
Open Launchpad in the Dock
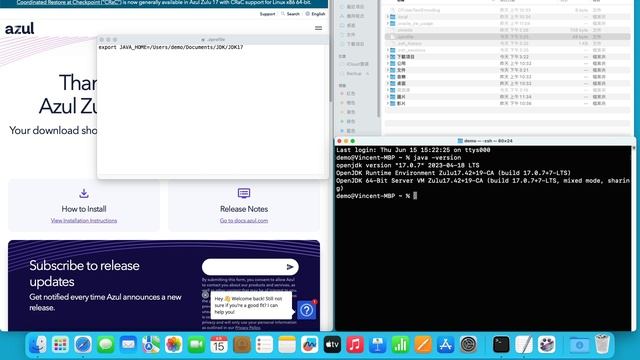pos(60,345)
